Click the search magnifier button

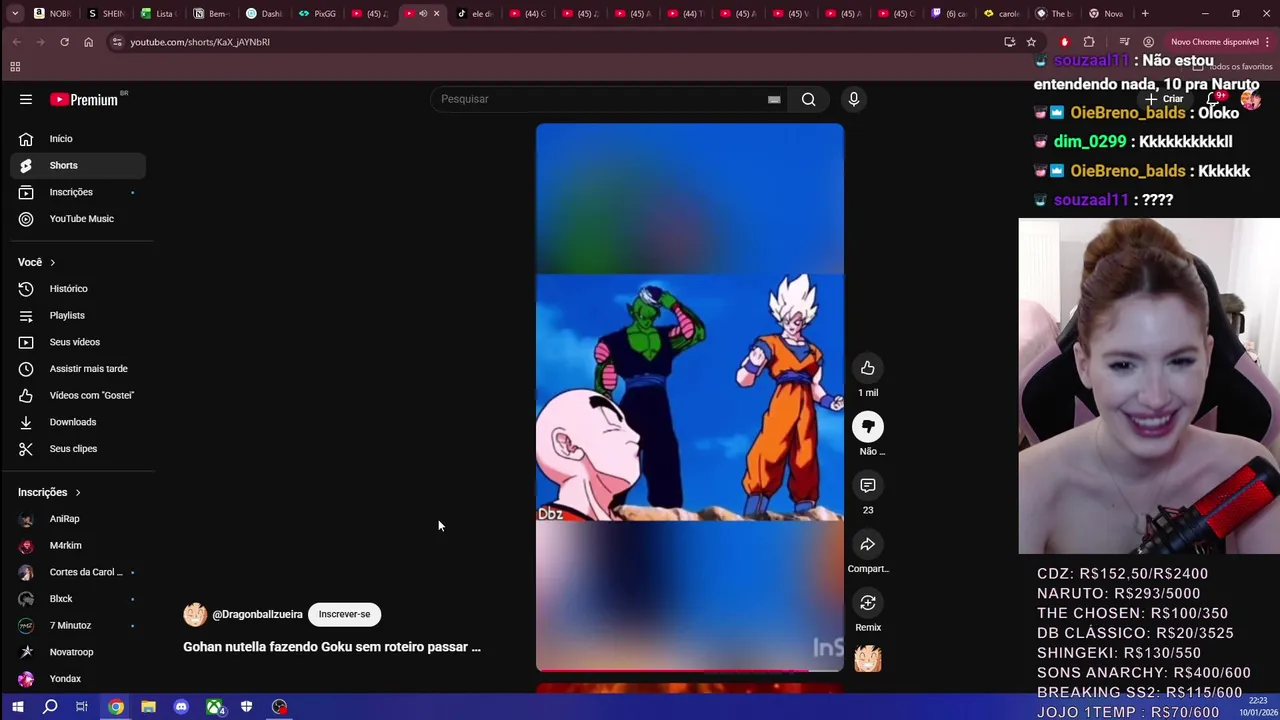click(x=808, y=99)
